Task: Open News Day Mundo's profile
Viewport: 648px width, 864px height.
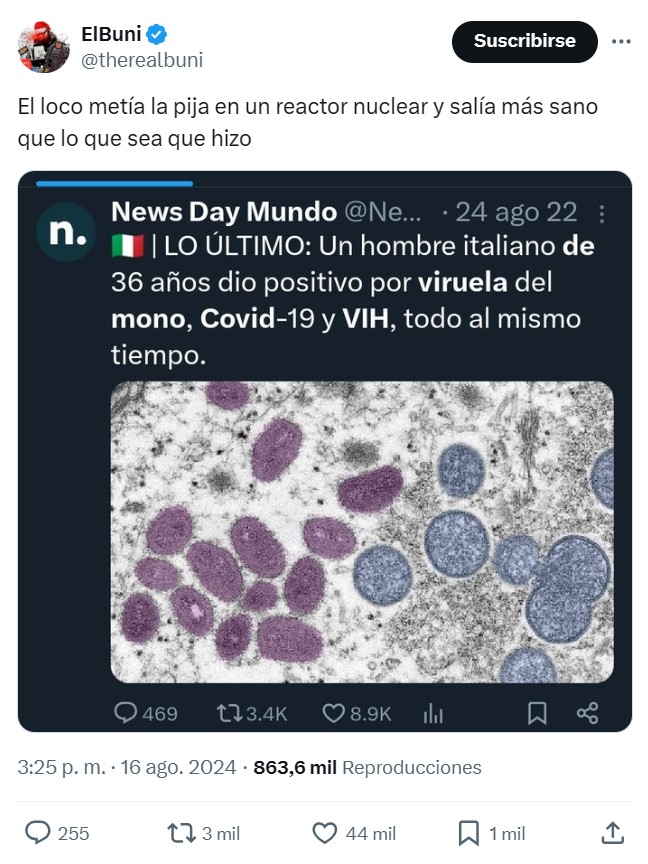Action: [225, 213]
